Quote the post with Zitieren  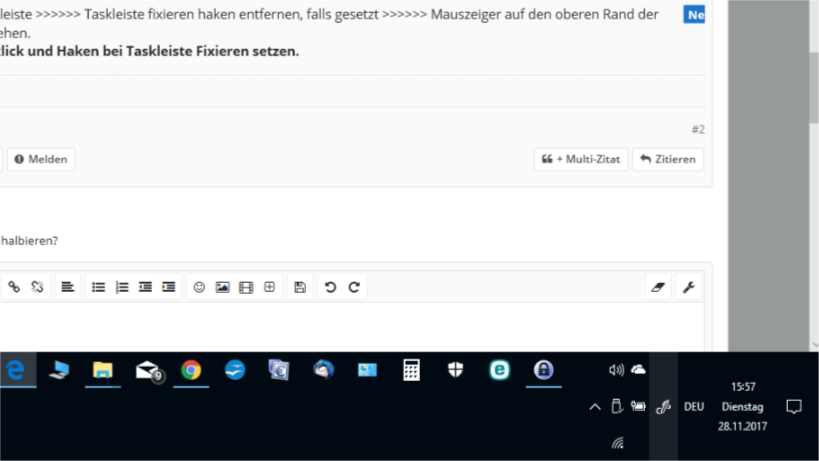coord(668,159)
